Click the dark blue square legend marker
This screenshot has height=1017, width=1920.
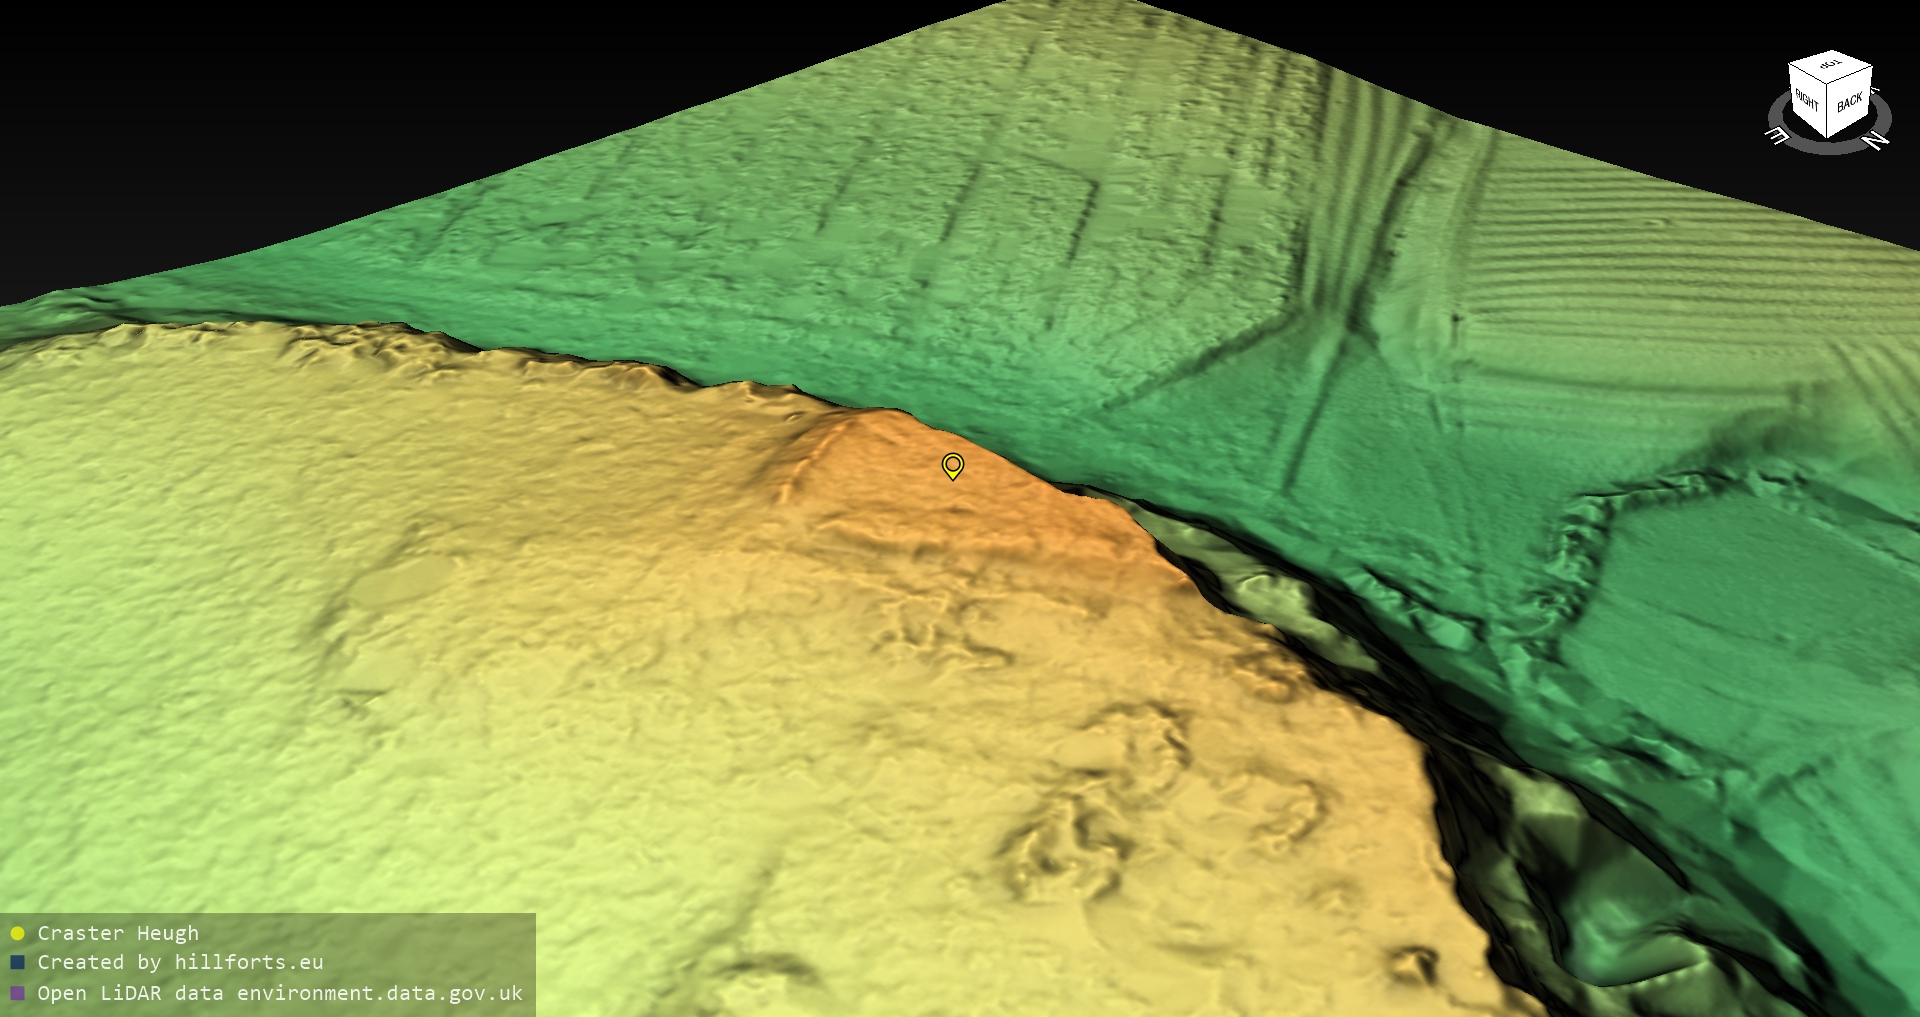17,963
